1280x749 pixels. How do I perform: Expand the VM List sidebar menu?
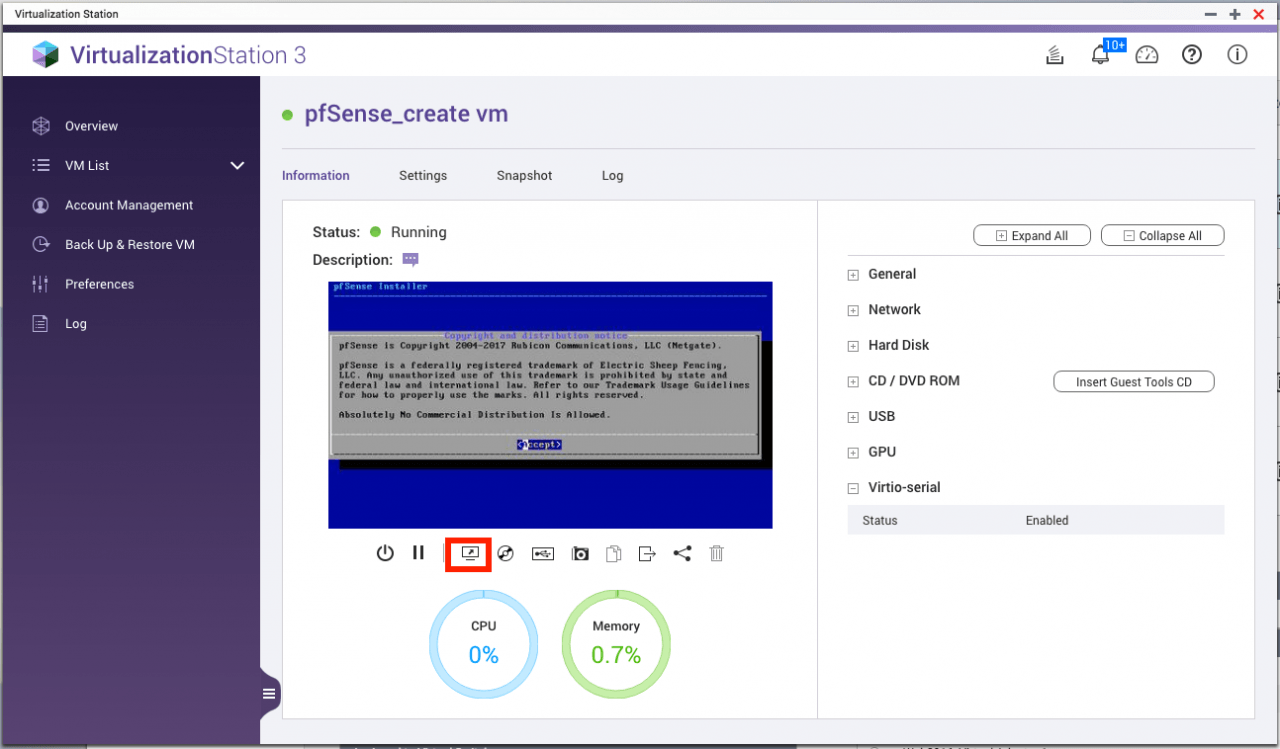click(x=237, y=166)
